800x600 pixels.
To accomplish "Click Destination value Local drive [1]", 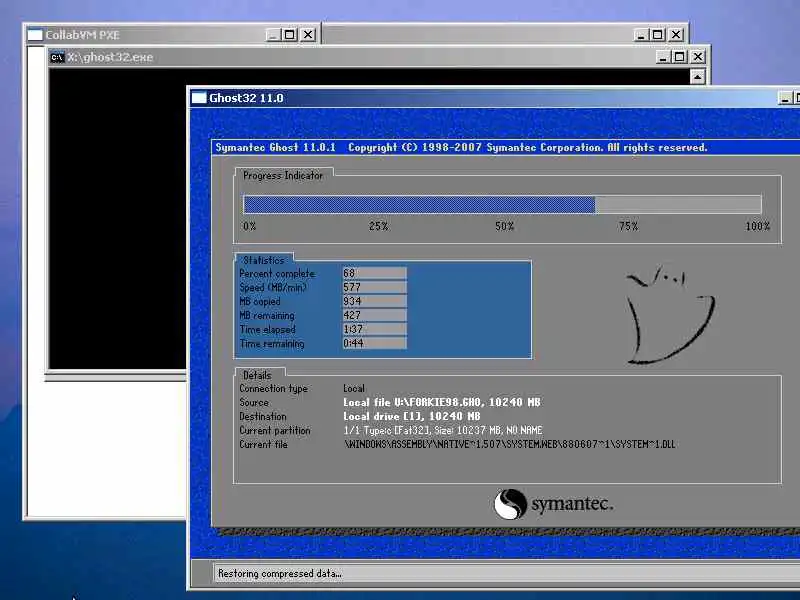I will pos(411,416).
